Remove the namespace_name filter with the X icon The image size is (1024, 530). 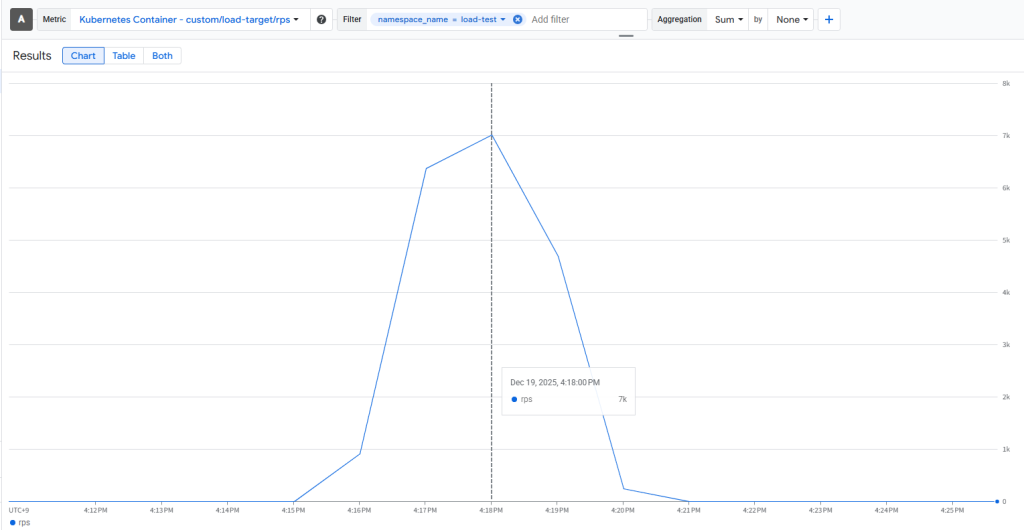[x=518, y=19]
